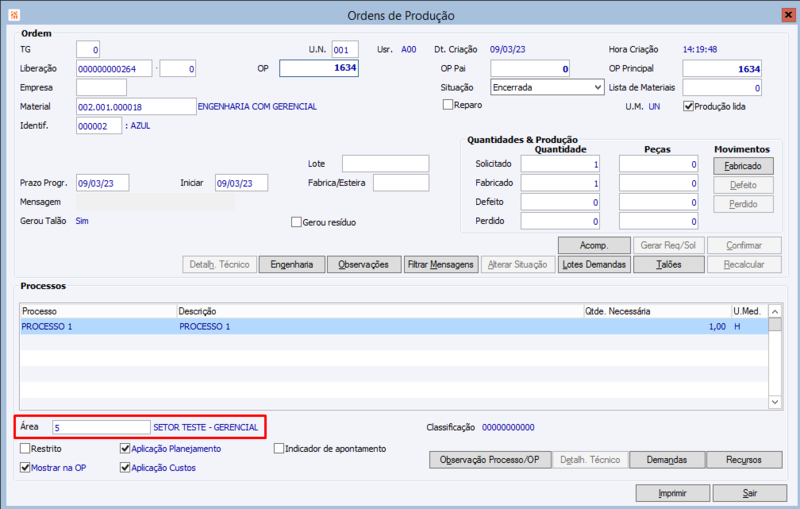
Task: Click the process list scroll down arrow
Action: pos(775,402)
